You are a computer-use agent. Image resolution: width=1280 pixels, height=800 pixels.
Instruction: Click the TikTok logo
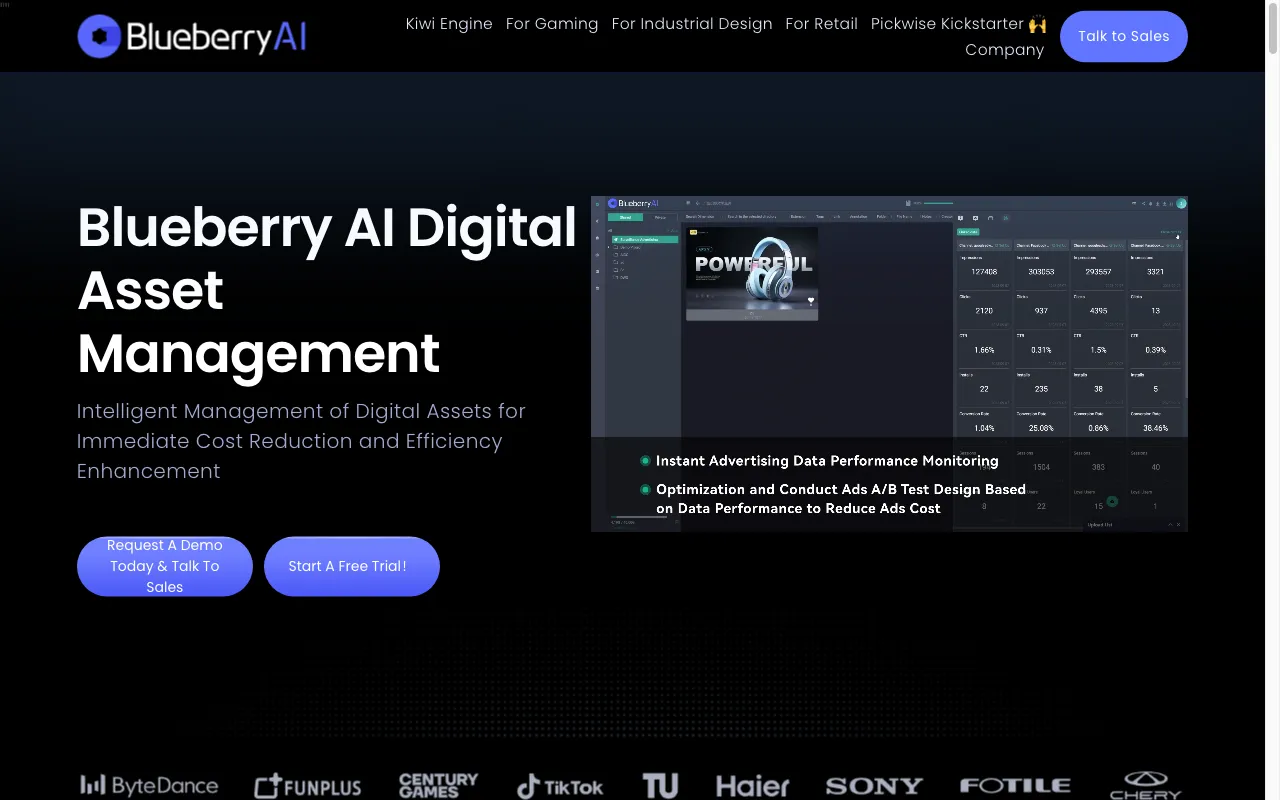[560, 787]
